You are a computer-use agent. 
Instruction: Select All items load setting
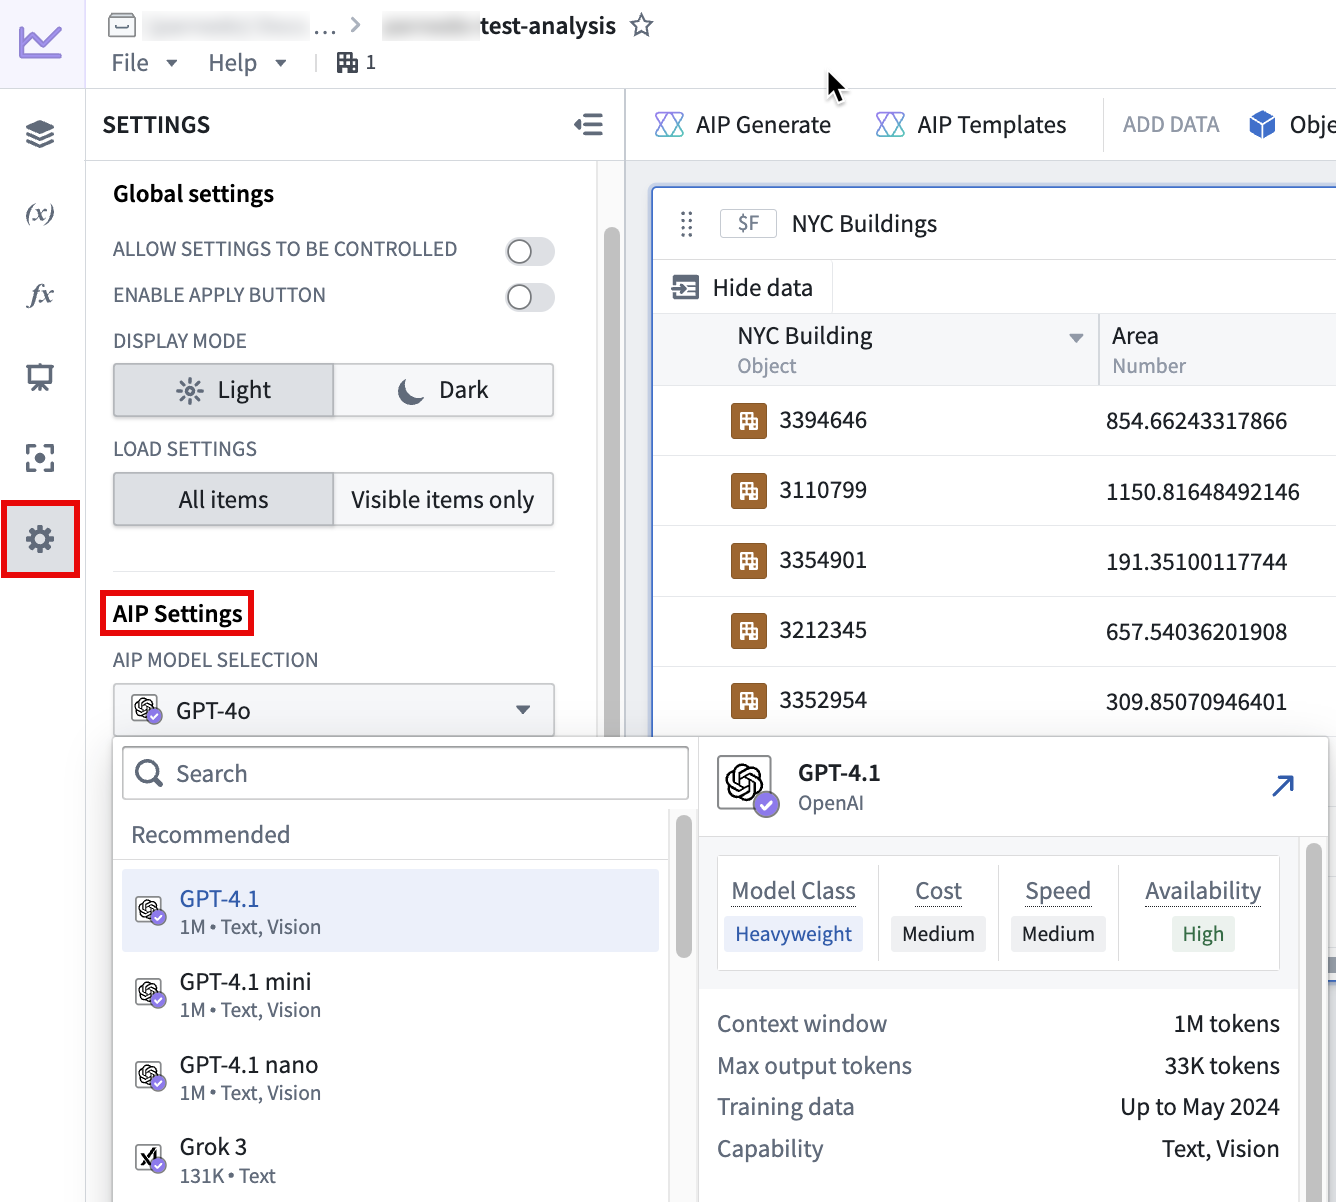coord(224,499)
